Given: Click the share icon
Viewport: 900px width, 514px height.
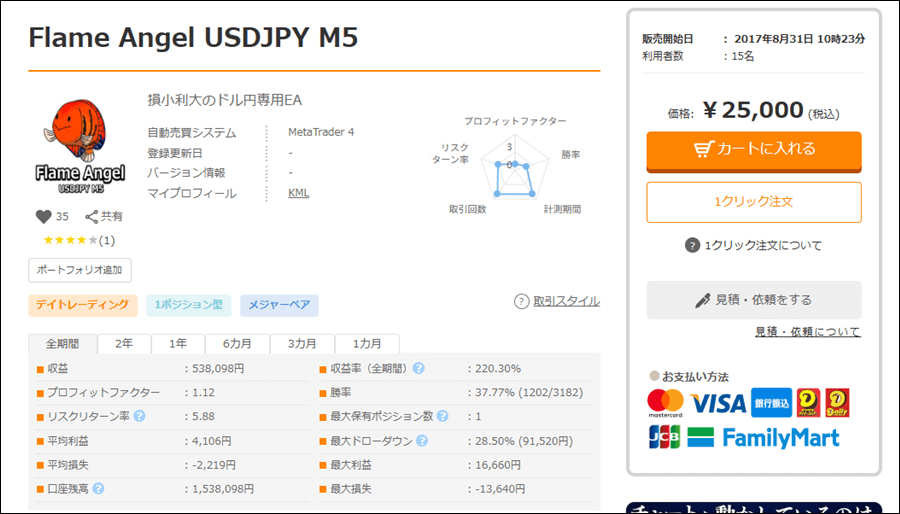Looking at the screenshot, I should pos(92,216).
